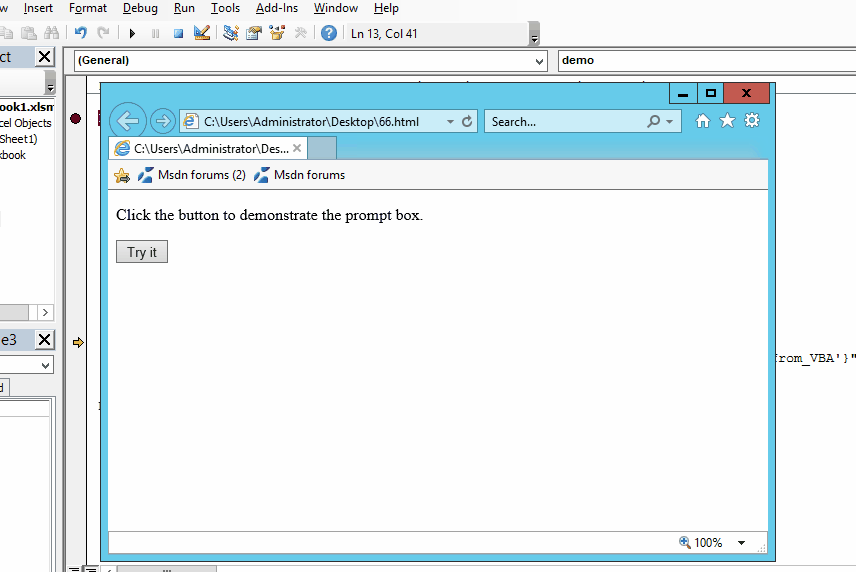Click the Break pause icon
The image size is (856, 572).
[156, 34]
